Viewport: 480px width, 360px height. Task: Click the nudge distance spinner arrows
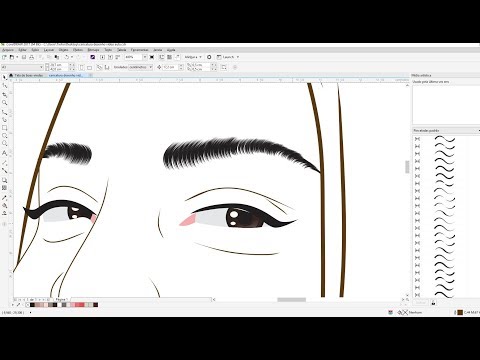coord(181,67)
